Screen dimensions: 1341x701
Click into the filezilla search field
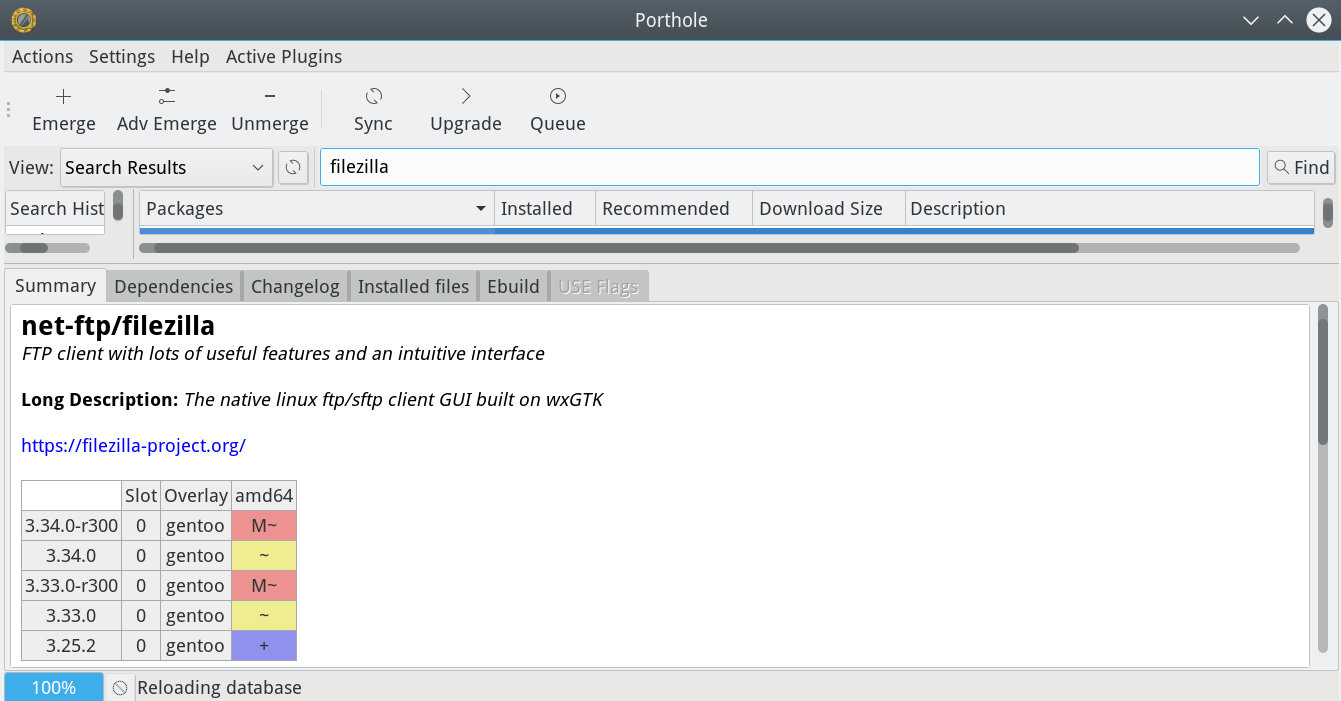point(789,167)
